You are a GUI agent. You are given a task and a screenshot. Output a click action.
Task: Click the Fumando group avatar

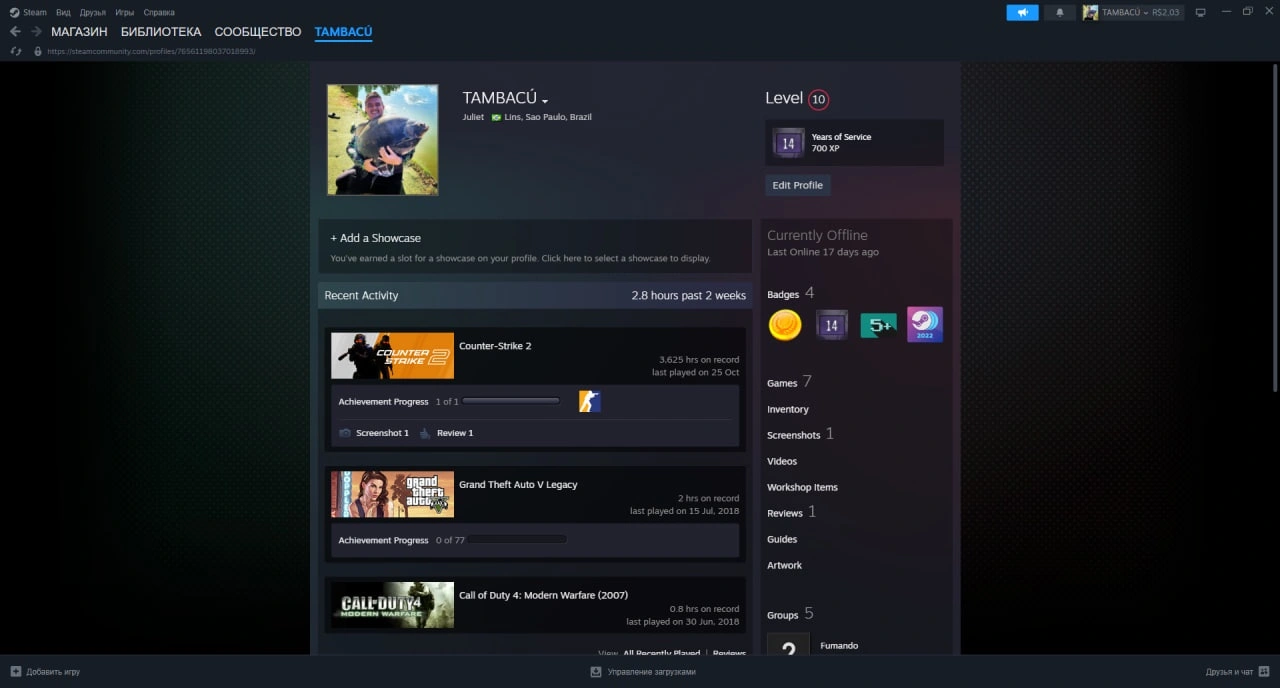coord(788,644)
